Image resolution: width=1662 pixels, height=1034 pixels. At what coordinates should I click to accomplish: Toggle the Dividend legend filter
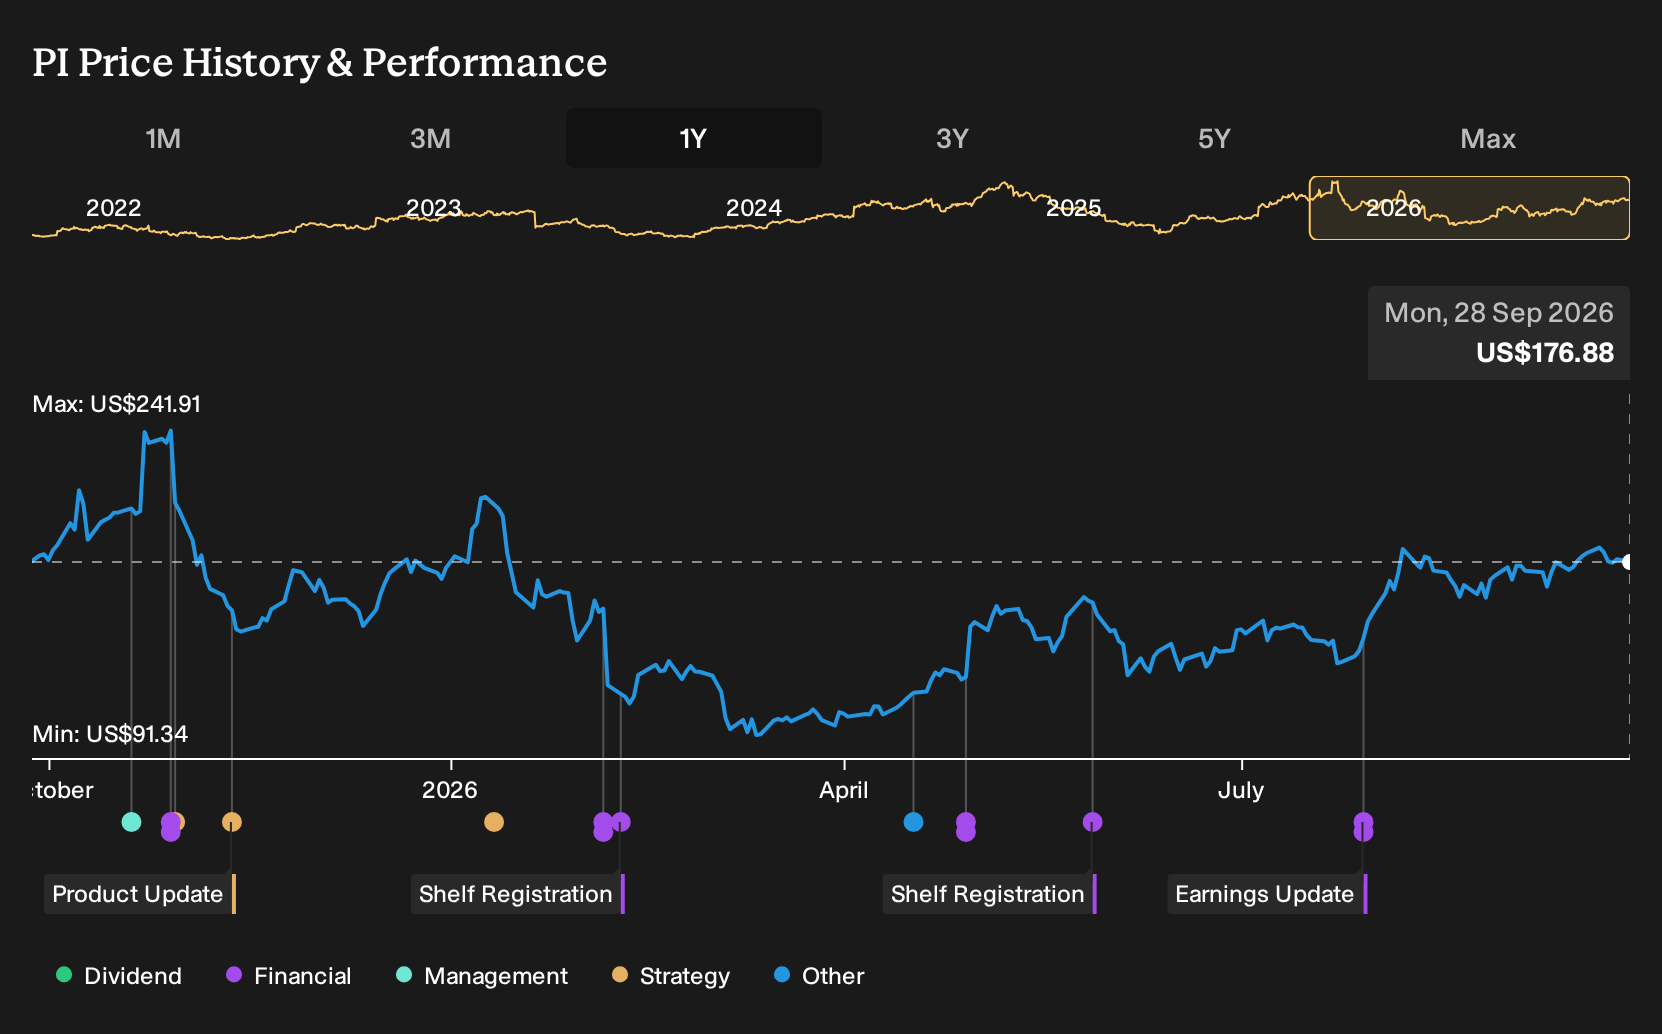pos(119,976)
